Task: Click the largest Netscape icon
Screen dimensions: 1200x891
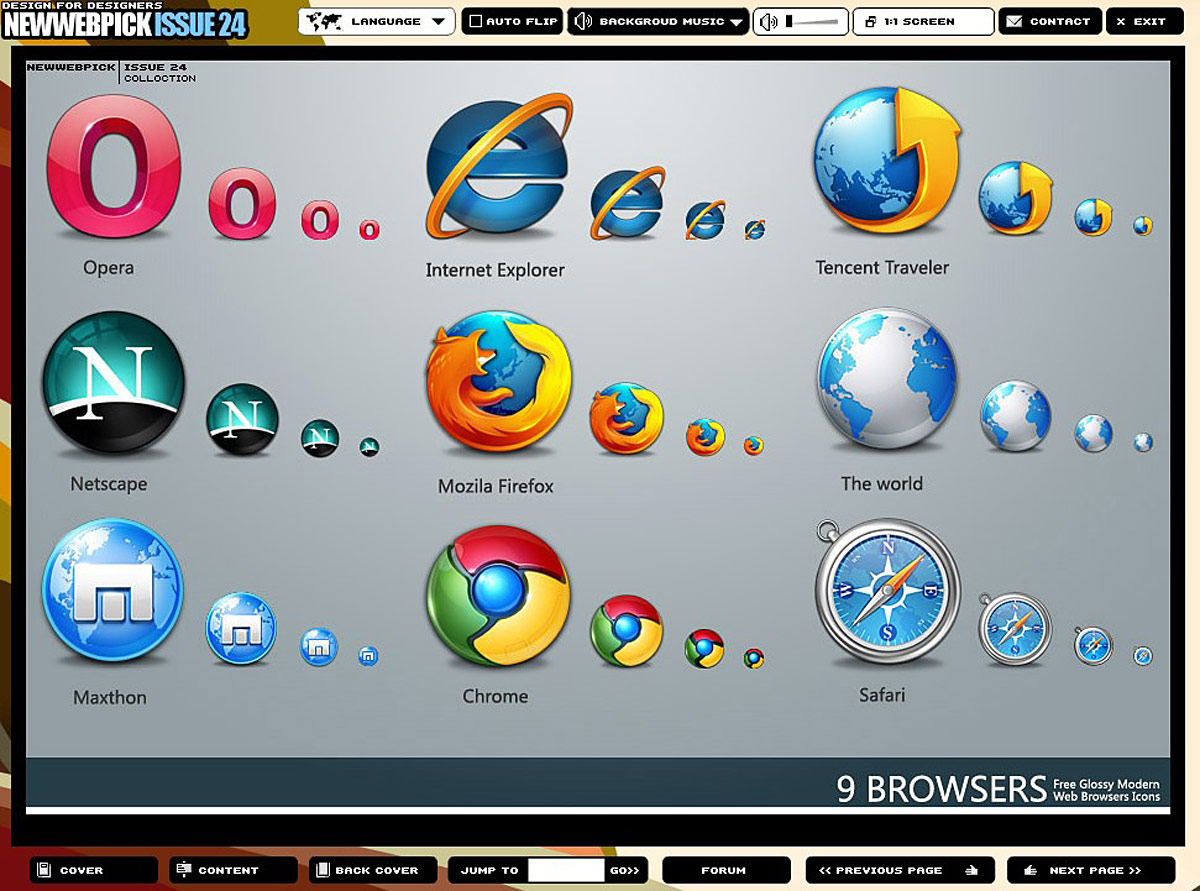Action: (113, 384)
